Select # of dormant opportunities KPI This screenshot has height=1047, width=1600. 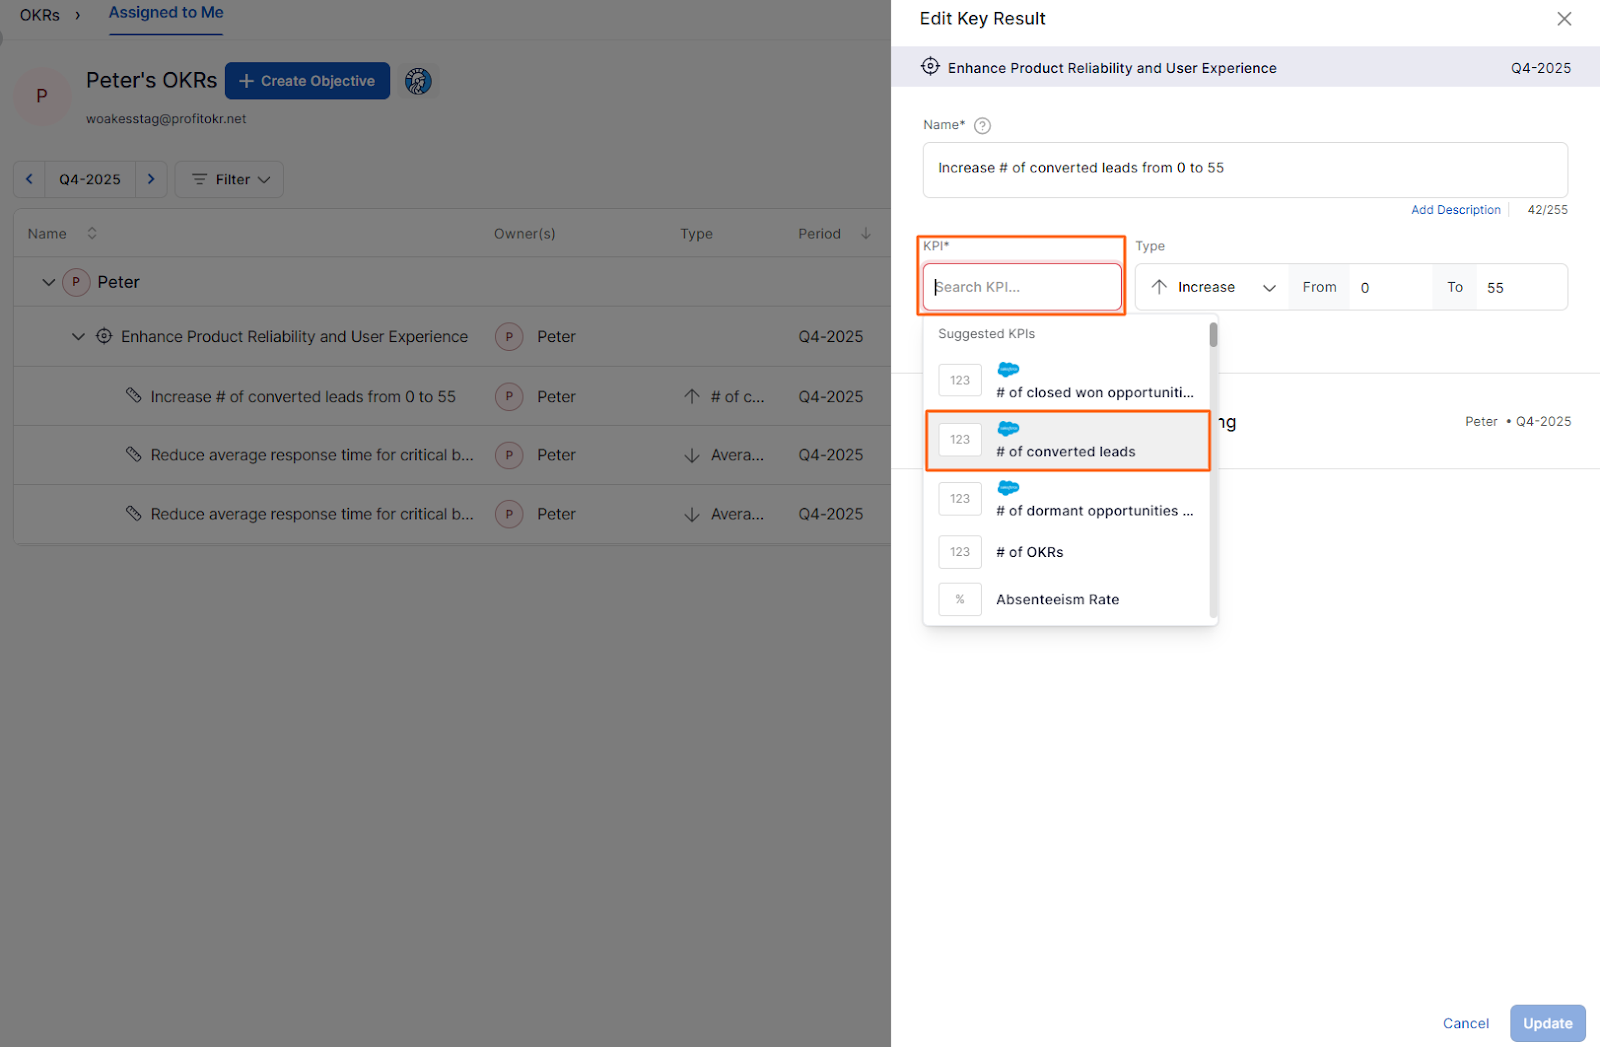pyautogui.click(x=1067, y=499)
